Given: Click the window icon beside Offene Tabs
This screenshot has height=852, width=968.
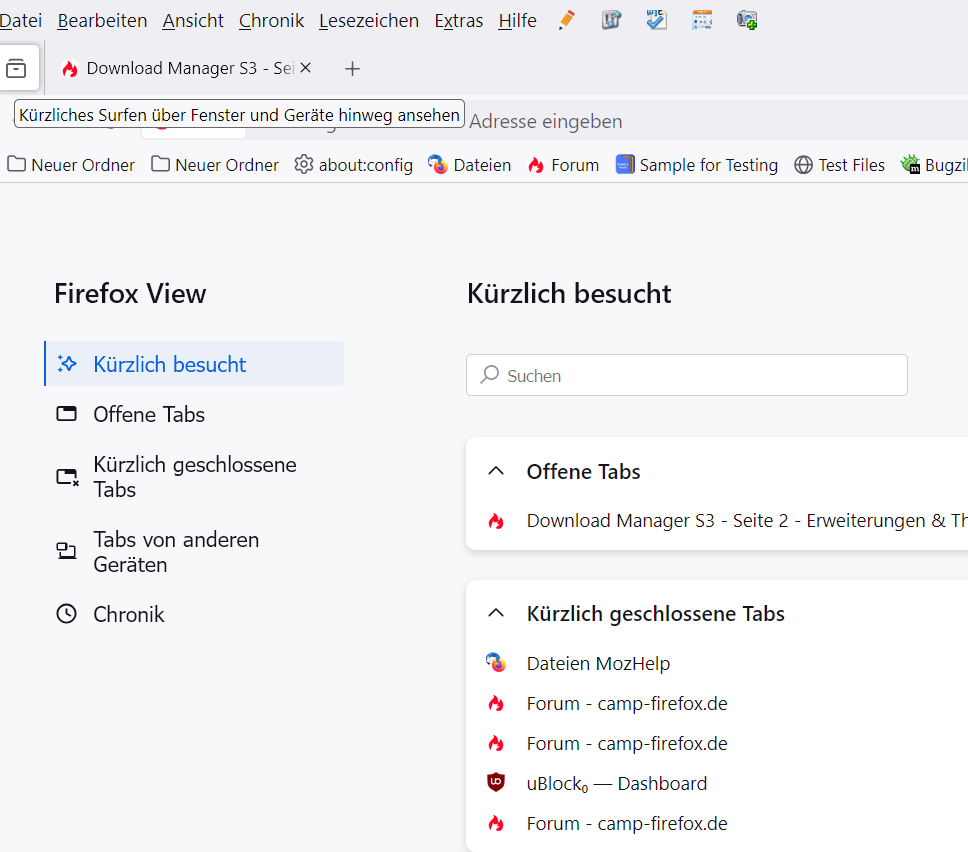Looking at the screenshot, I should coord(67,414).
